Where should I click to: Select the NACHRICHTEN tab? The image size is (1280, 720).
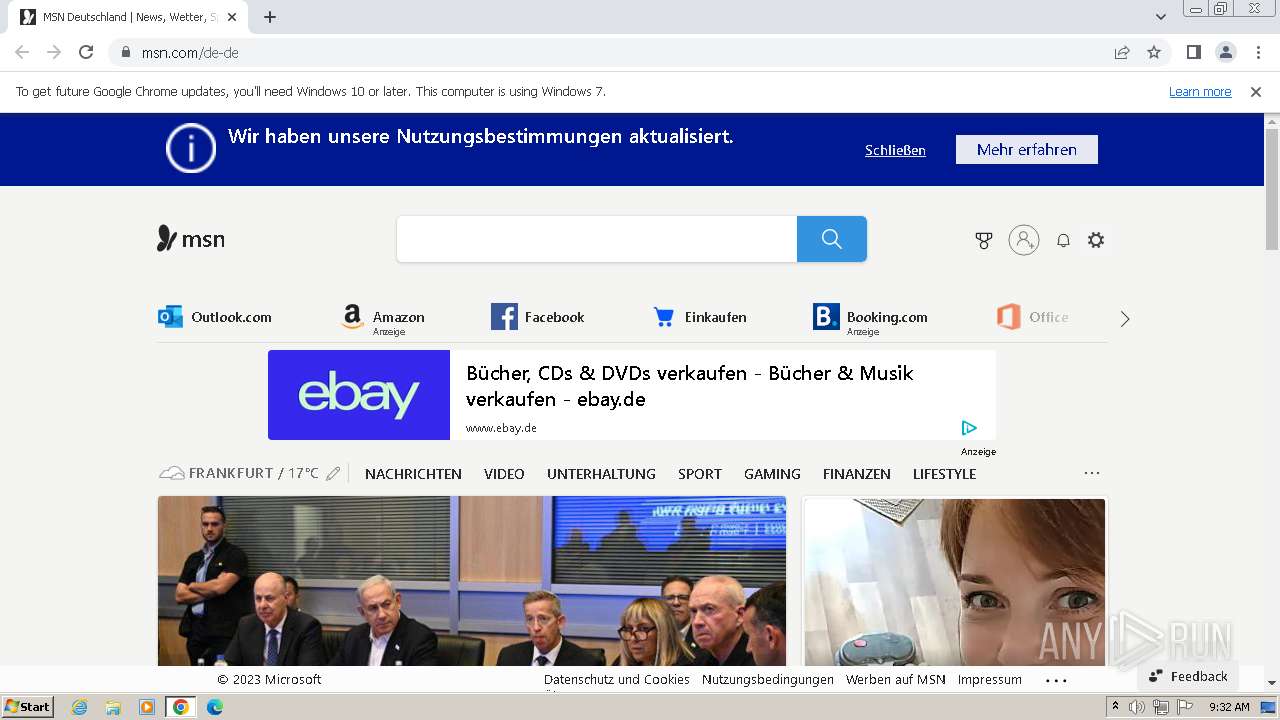tap(413, 474)
